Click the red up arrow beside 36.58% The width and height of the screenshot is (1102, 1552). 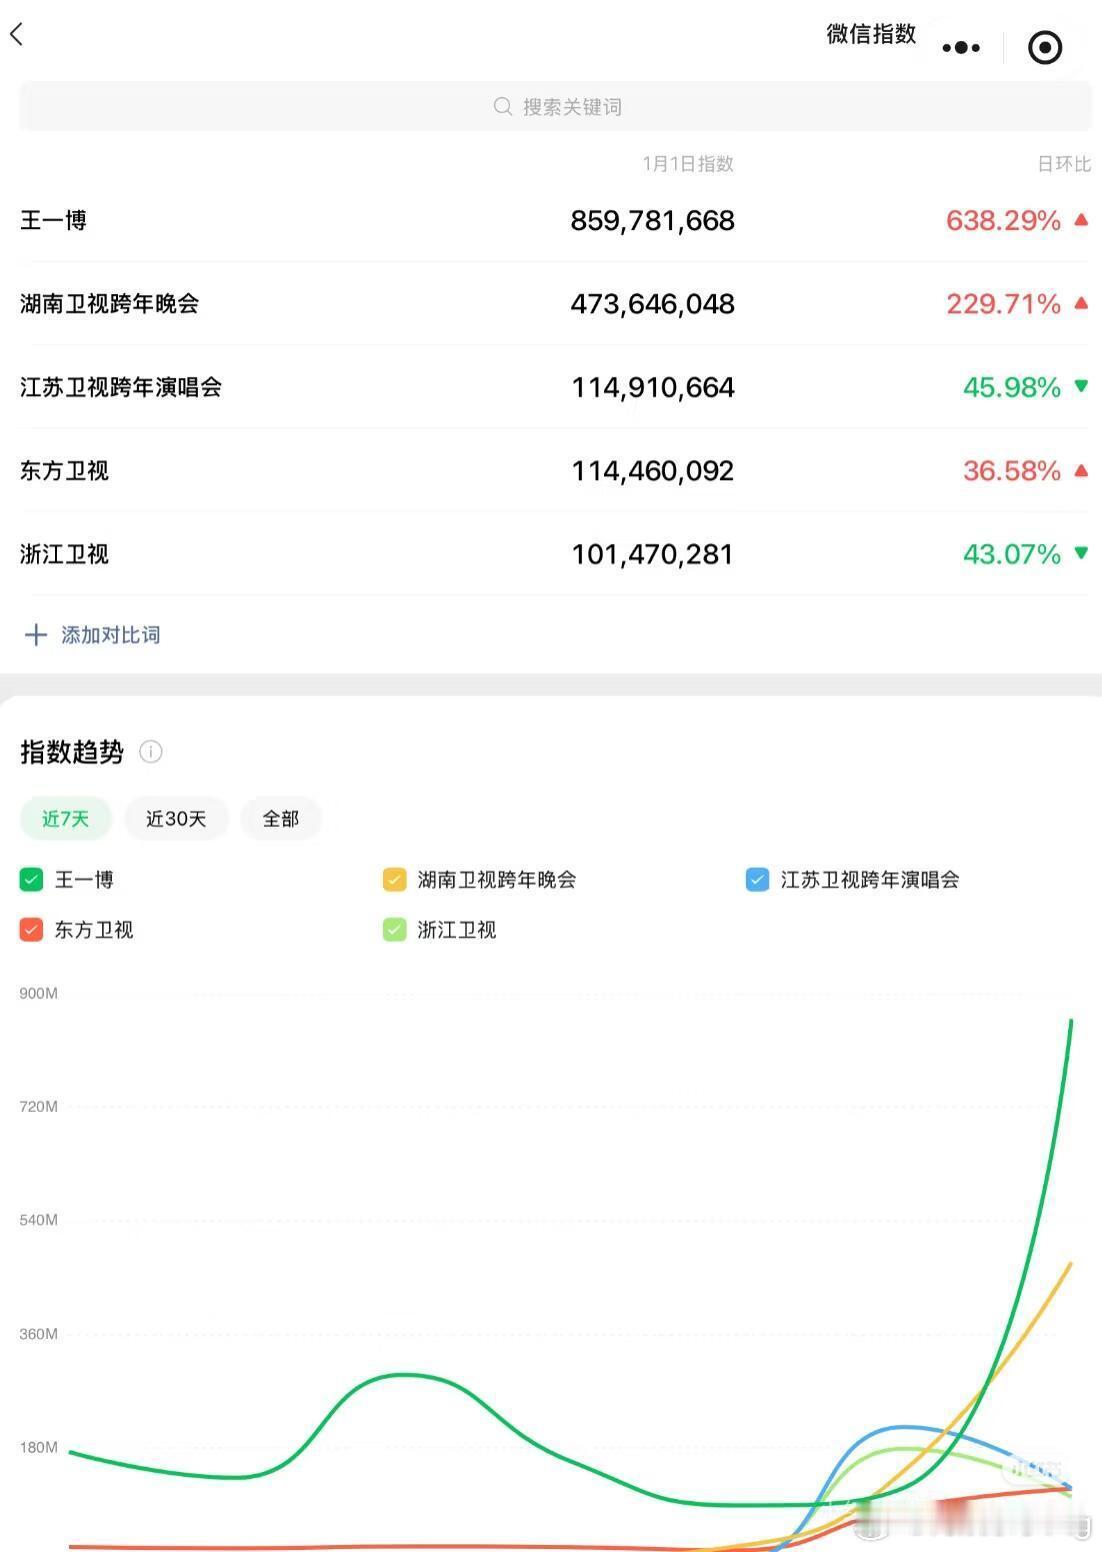(1081, 470)
